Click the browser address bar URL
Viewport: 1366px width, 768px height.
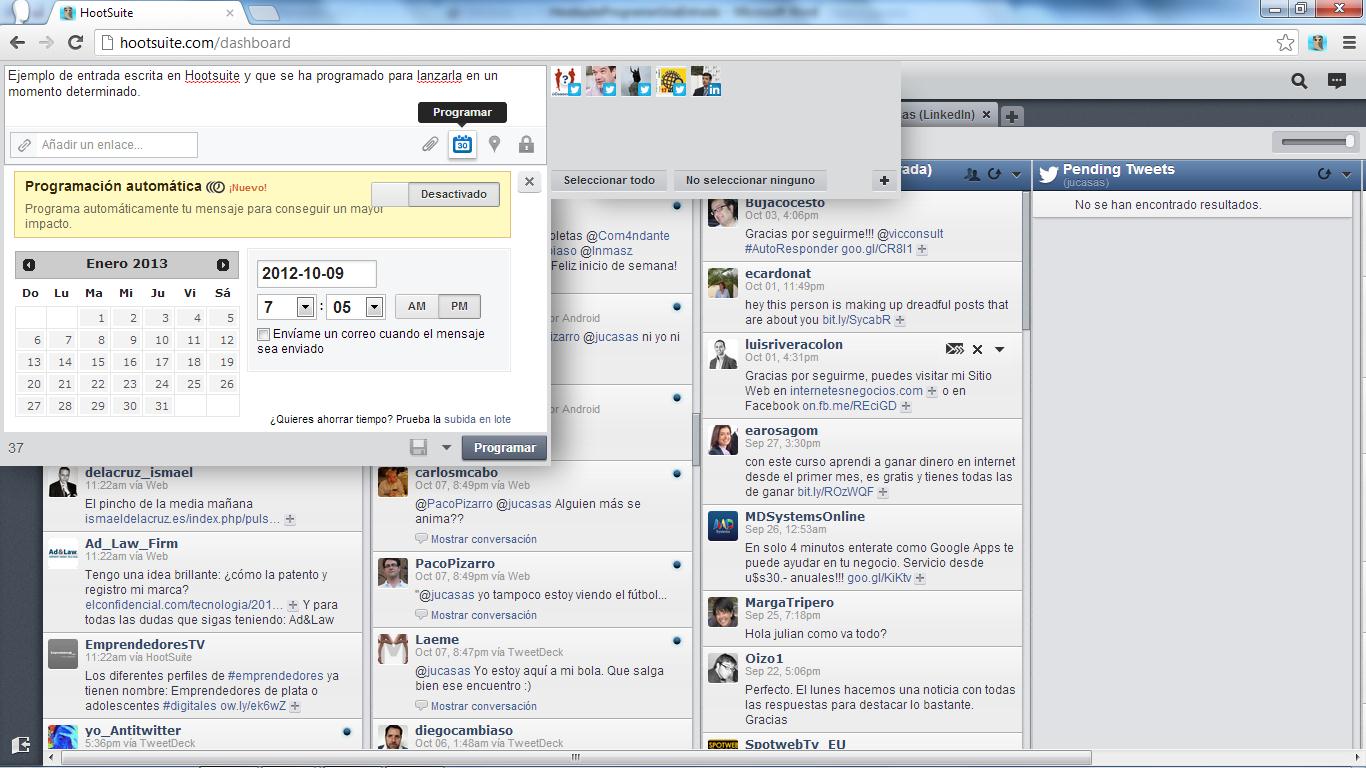(205, 43)
